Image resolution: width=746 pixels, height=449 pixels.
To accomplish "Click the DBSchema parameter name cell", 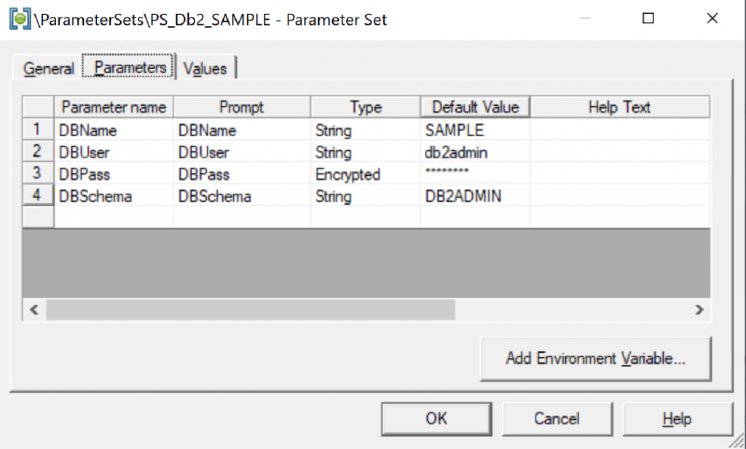I will tap(114, 195).
